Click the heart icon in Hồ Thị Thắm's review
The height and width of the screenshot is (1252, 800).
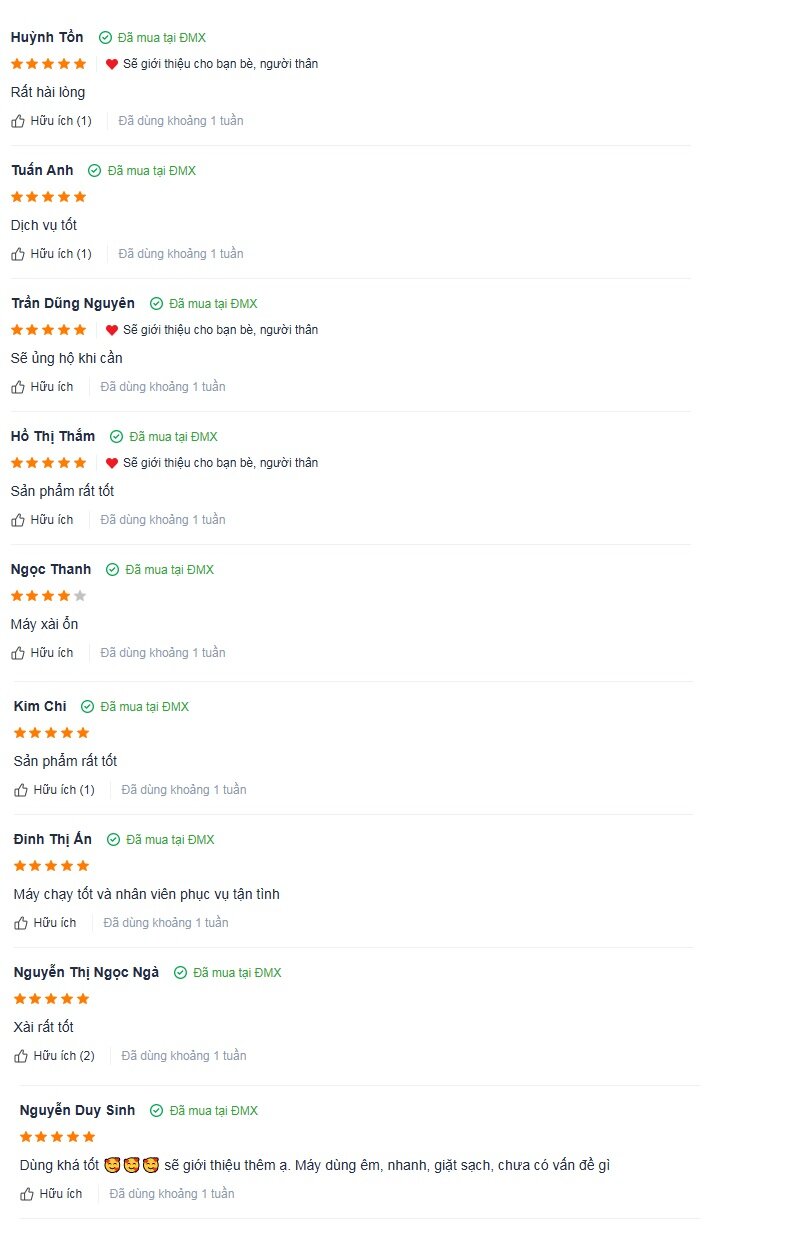pyautogui.click(x=112, y=463)
